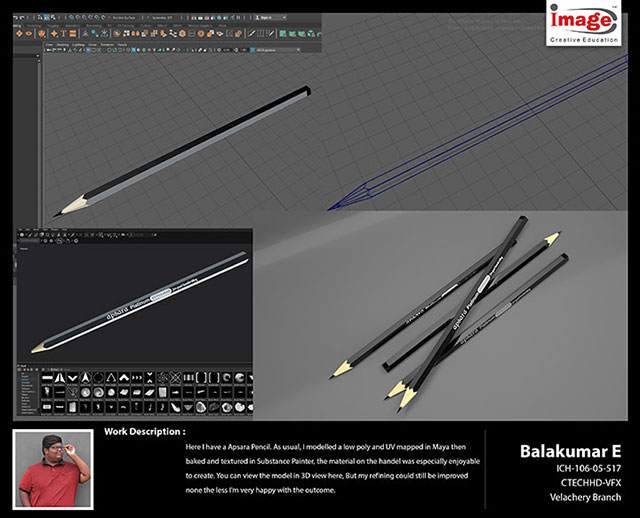This screenshot has width=640, height=518.
Task: Switch to the Sculpting shelf tab
Action: pos(34,26)
